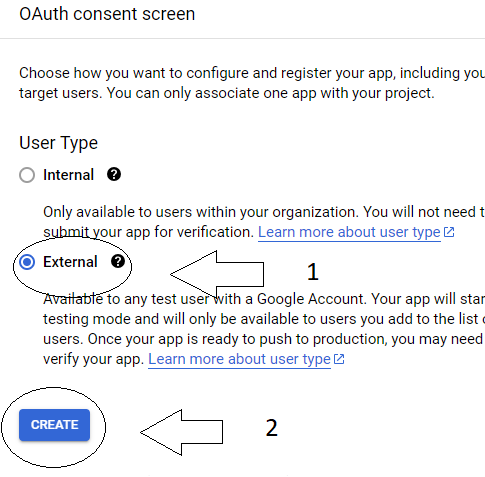This screenshot has height=477, width=485.
Task: Select the External user type radio button
Action: 27,262
